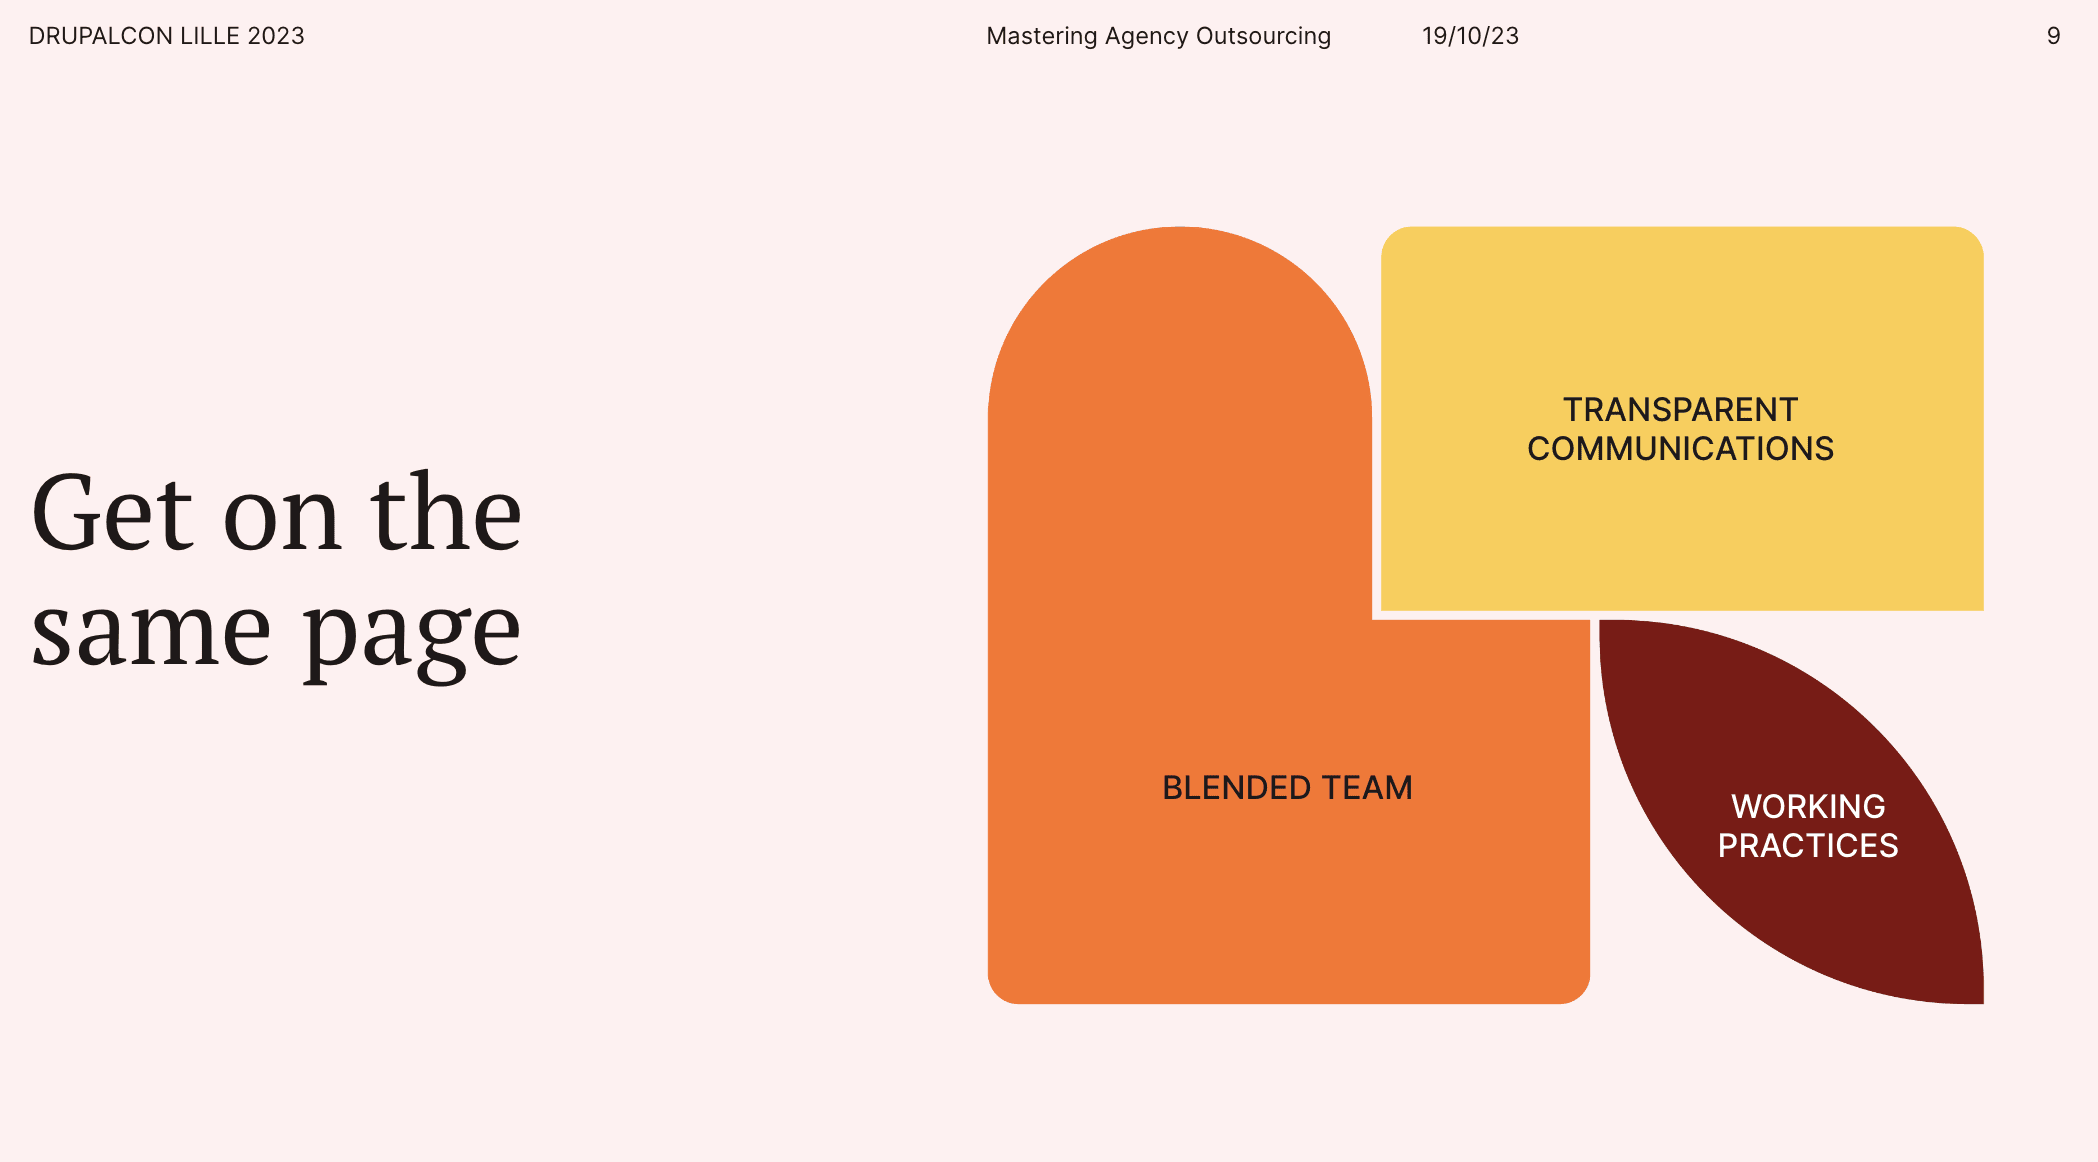Viewport: 2098px width, 1162px height.
Task: Click the 'Get on the' heading line
Action: [x=276, y=514]
